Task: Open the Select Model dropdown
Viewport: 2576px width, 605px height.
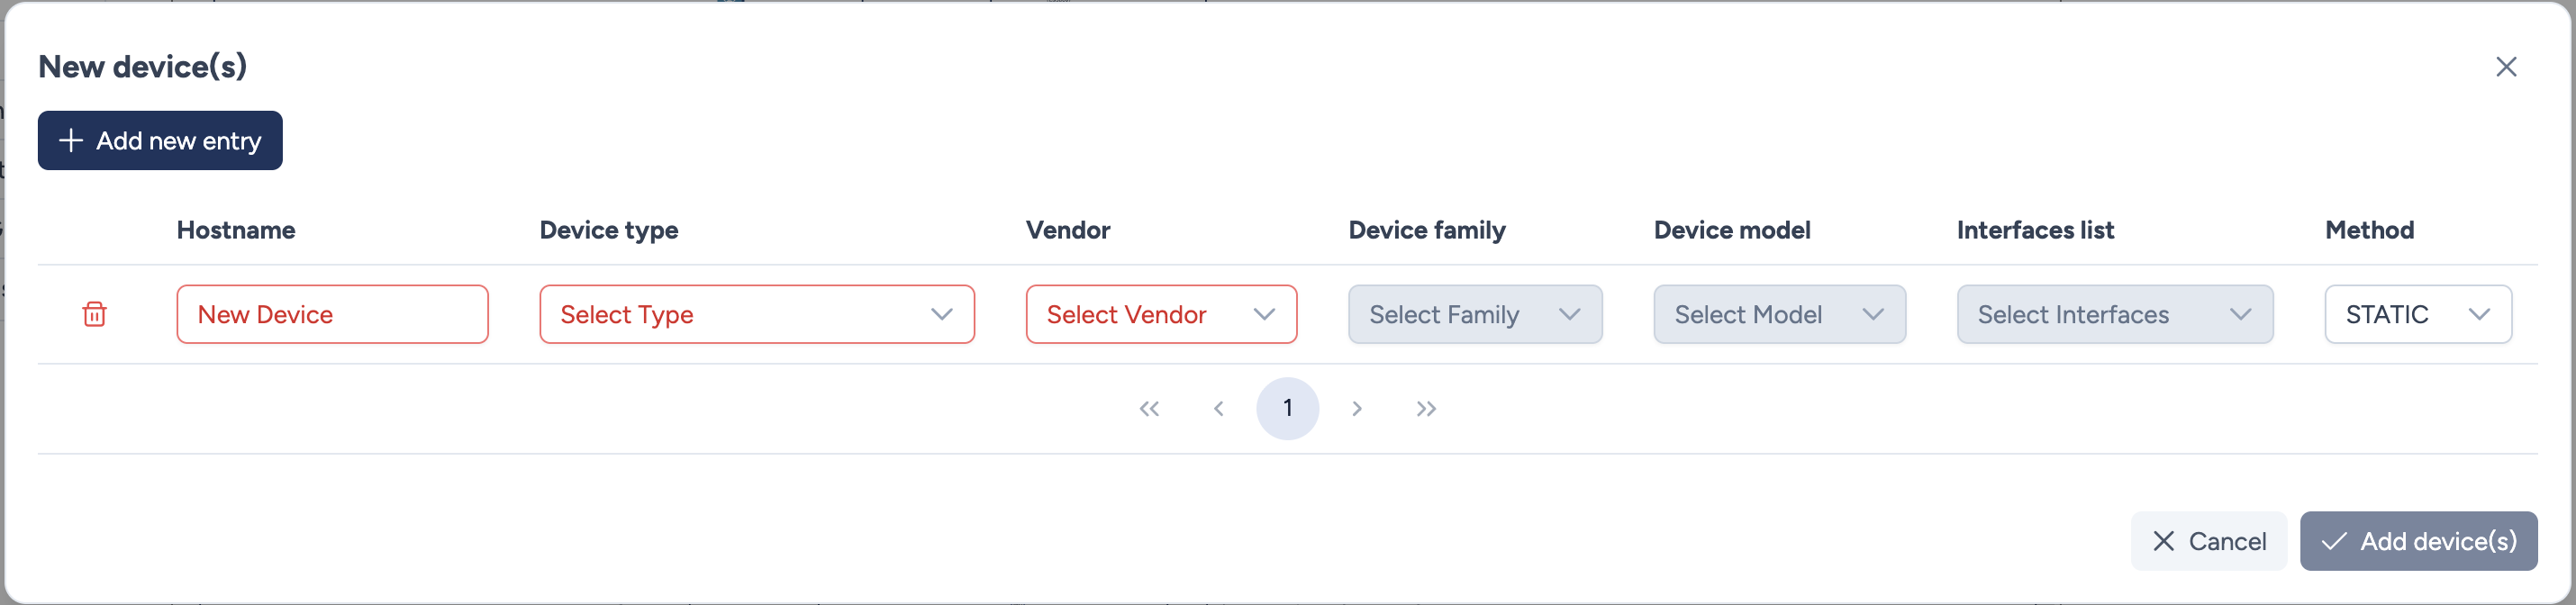Action: [x=1778, y=314]
